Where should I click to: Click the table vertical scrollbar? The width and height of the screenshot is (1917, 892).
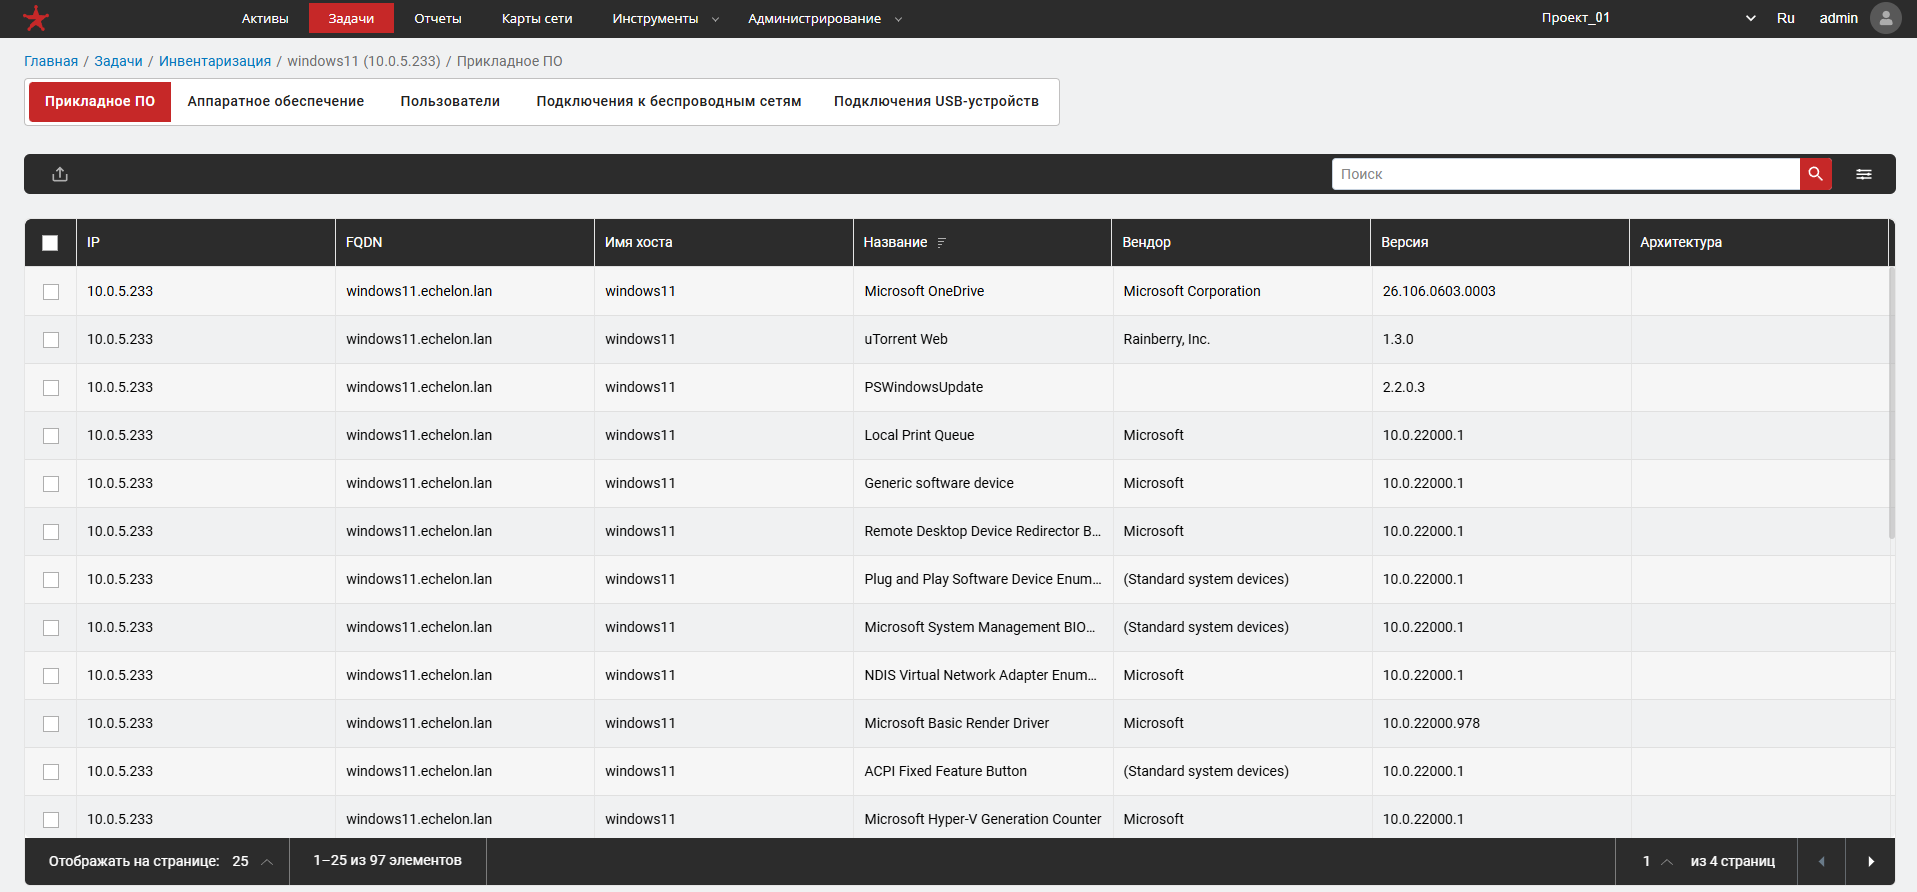point(1891,404)
